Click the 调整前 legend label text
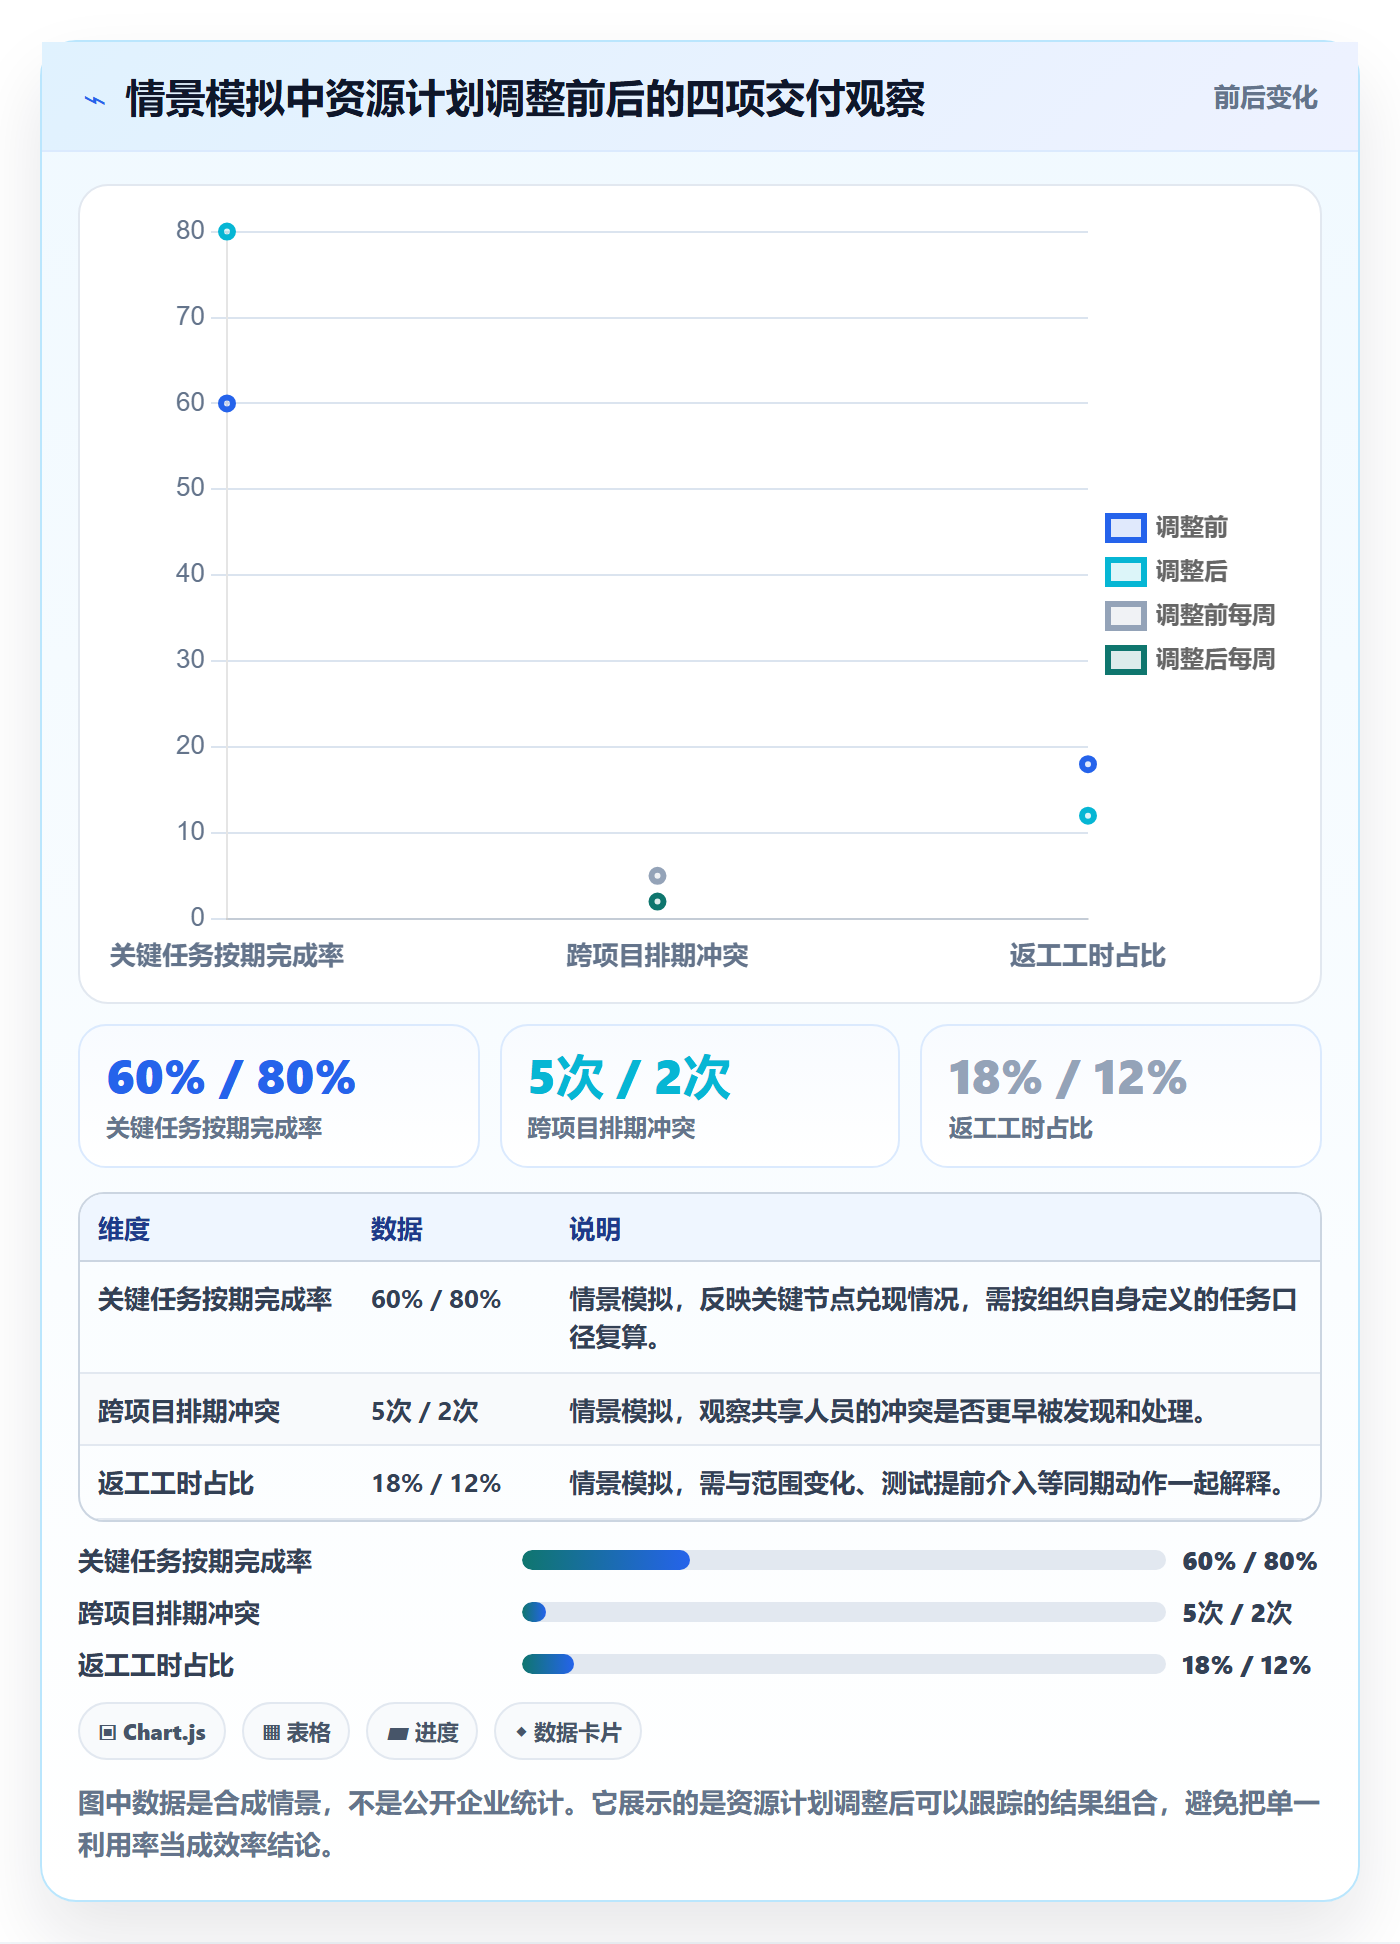 (1191, 527)
